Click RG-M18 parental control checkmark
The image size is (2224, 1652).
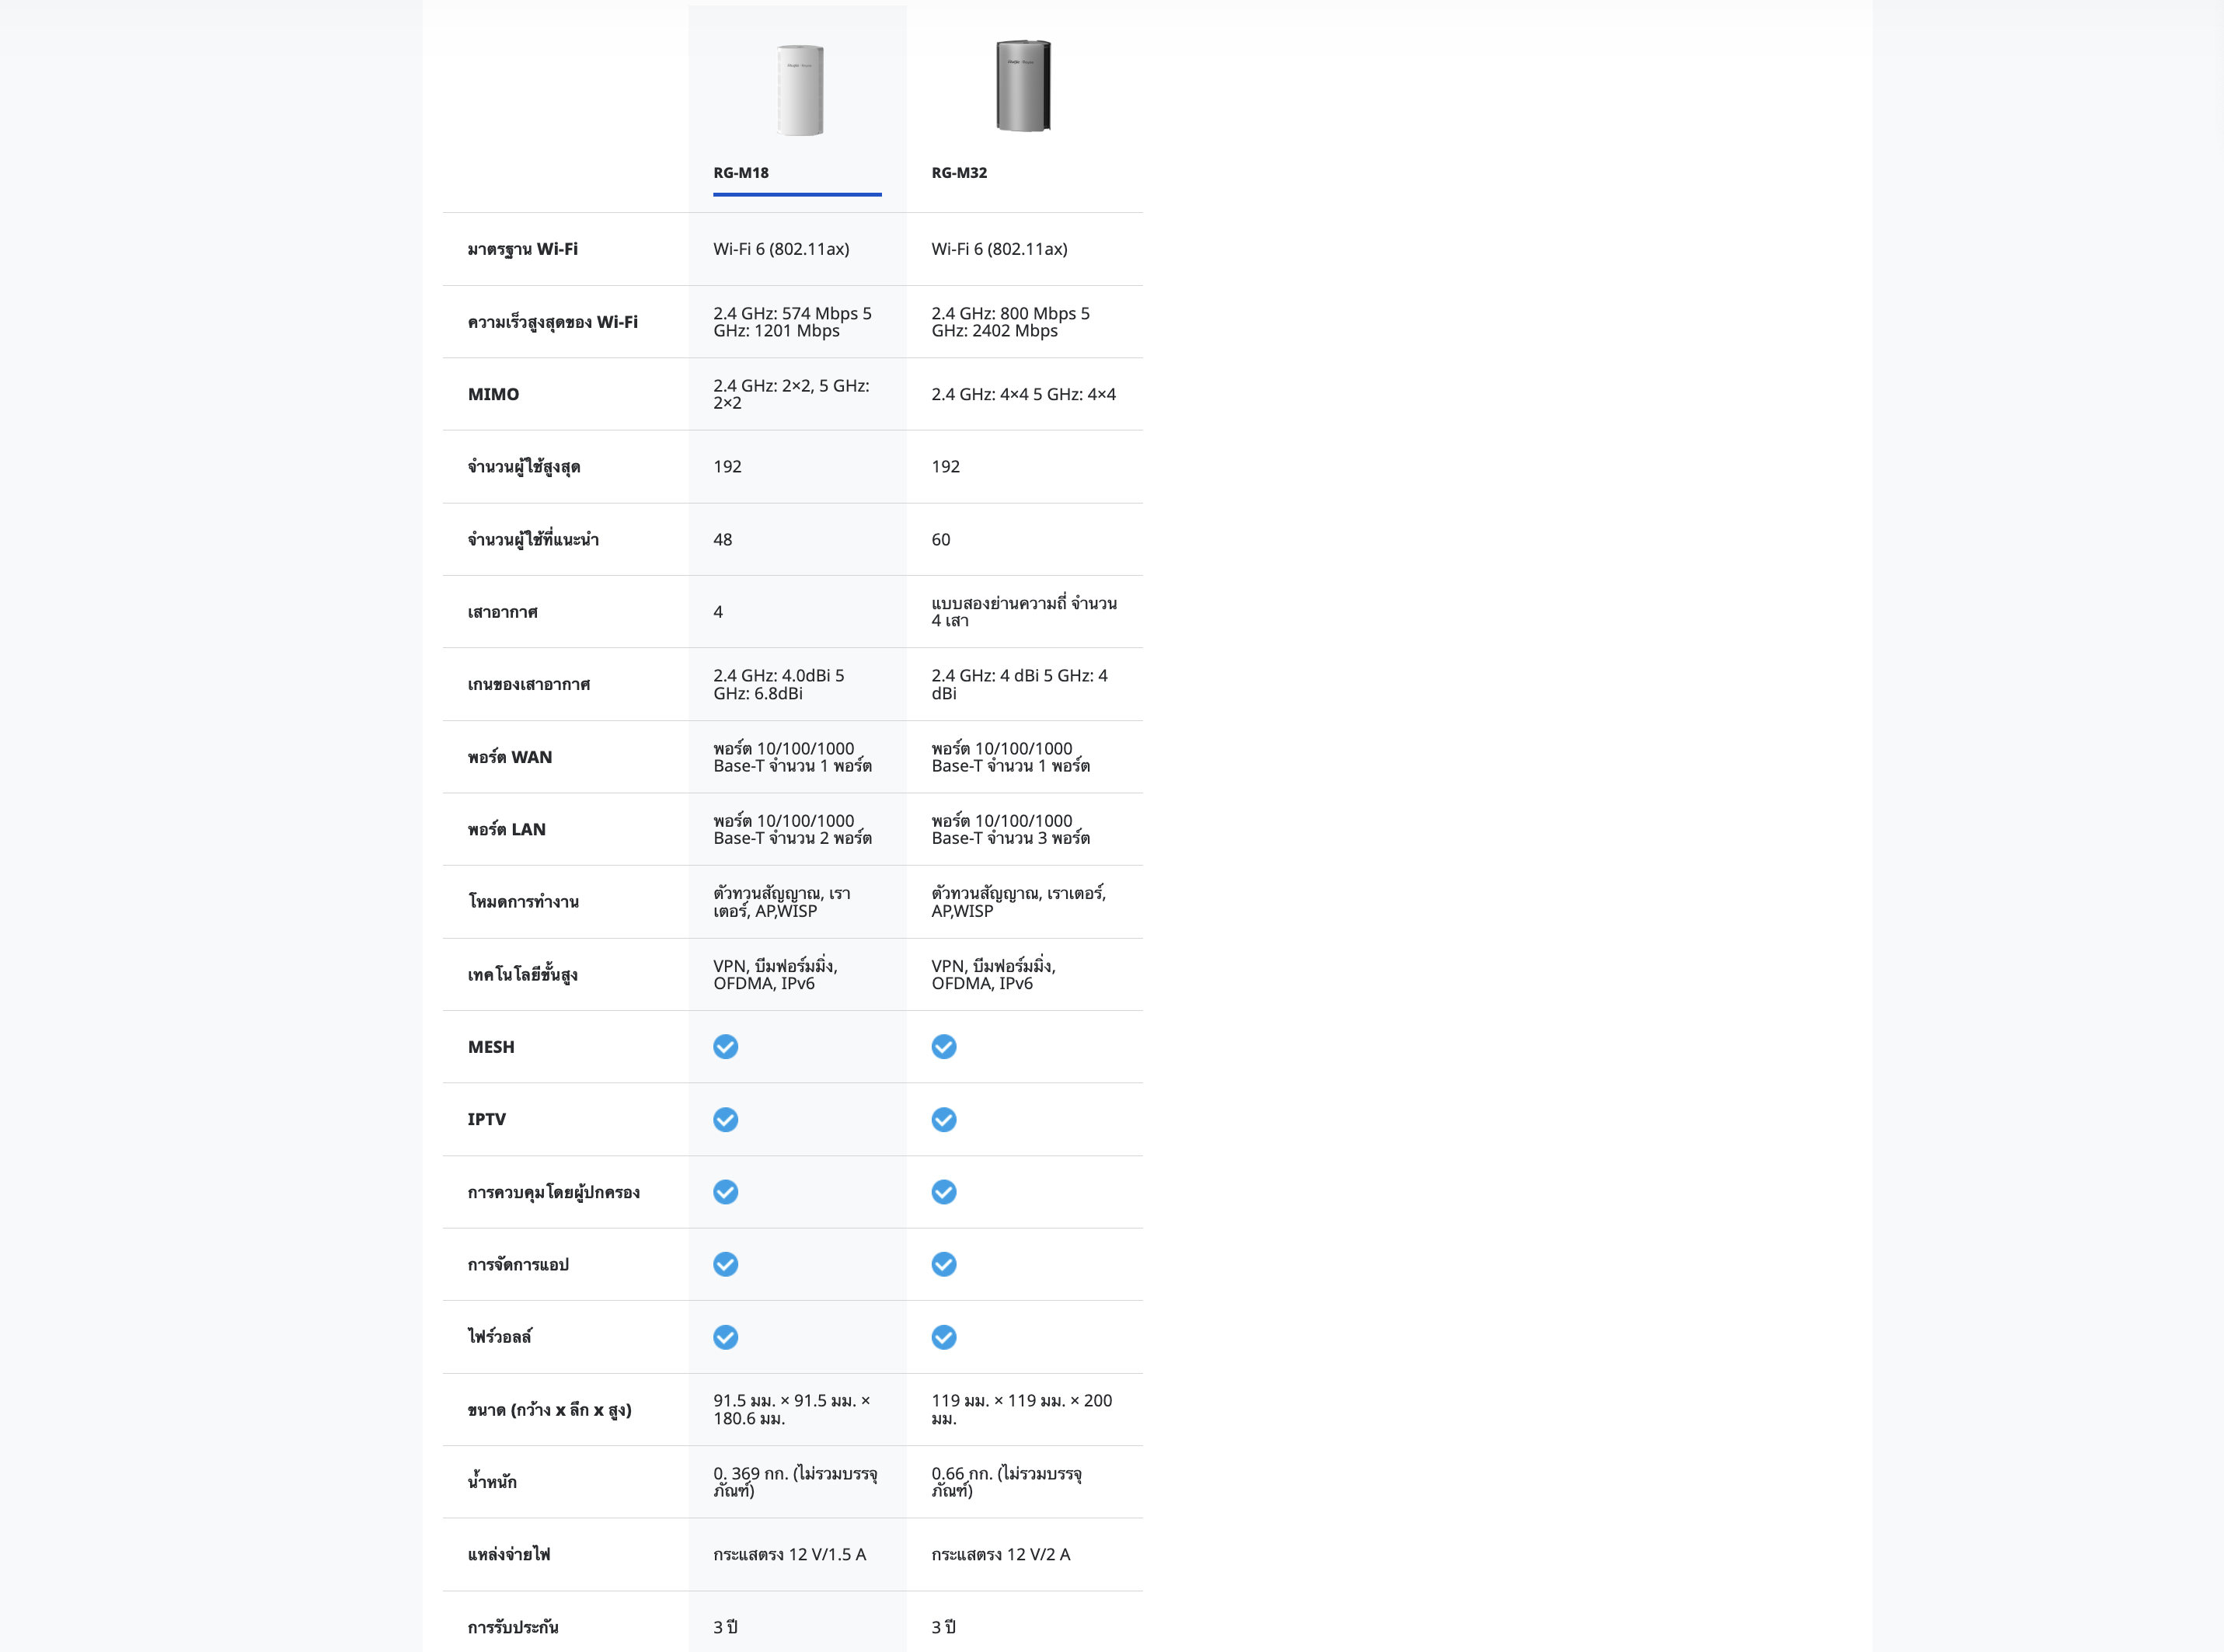pos(725,1191)
